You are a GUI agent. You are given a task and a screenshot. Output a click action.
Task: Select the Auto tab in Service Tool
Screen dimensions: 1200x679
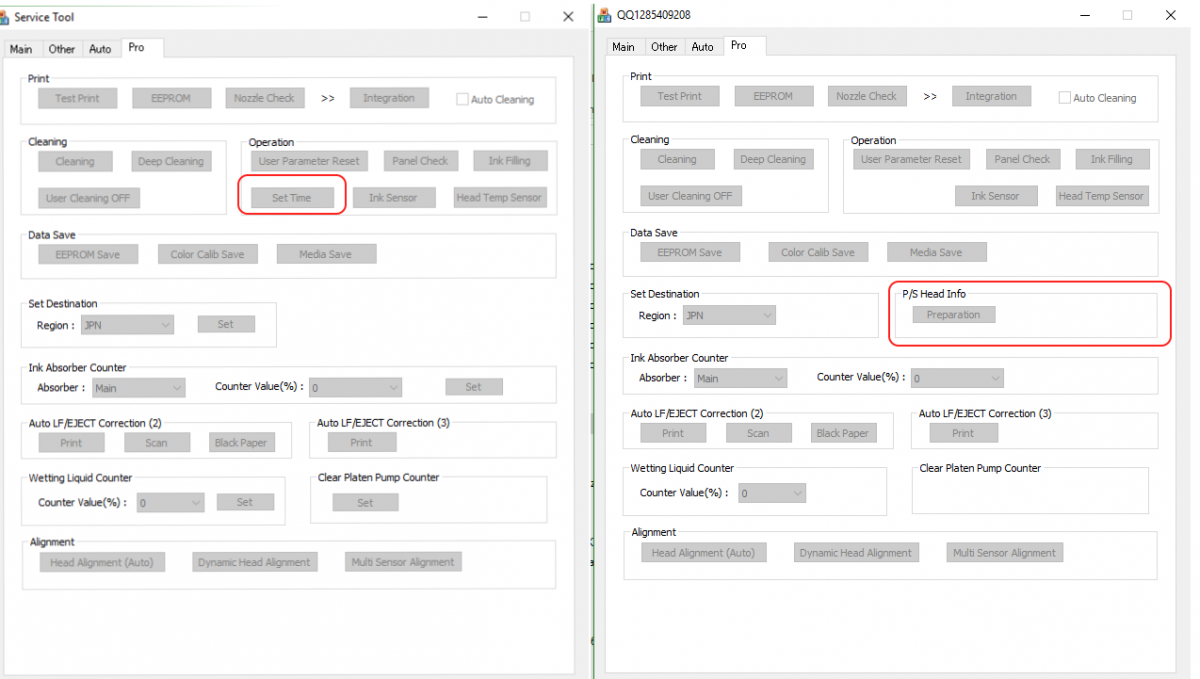click(x=100, y=49)
